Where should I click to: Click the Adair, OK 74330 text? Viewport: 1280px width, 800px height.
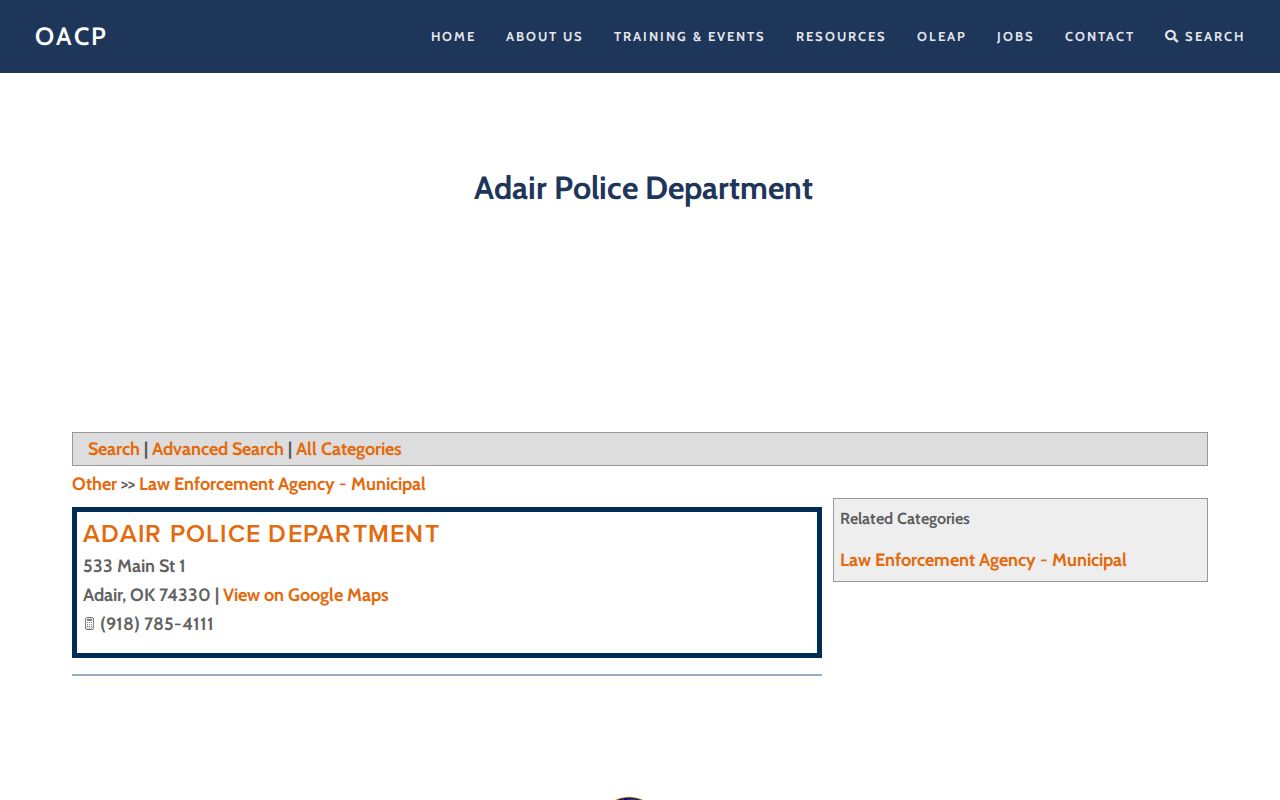coord(147,595)
